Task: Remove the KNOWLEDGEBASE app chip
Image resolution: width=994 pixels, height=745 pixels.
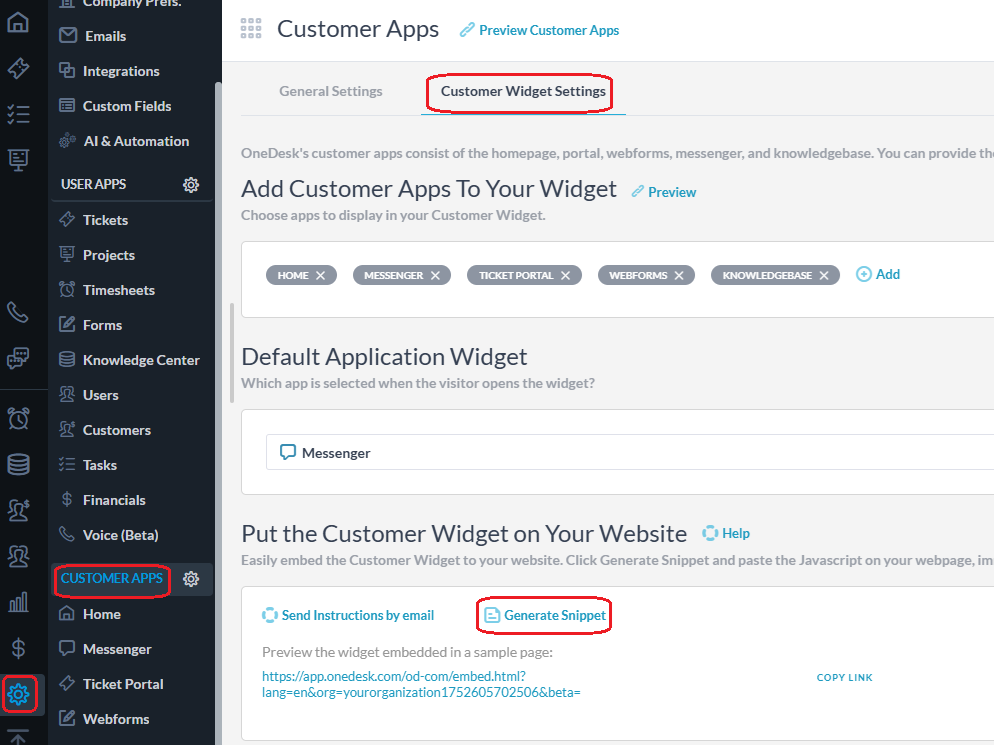Action: pyautogui.click(x=824, y=275)
